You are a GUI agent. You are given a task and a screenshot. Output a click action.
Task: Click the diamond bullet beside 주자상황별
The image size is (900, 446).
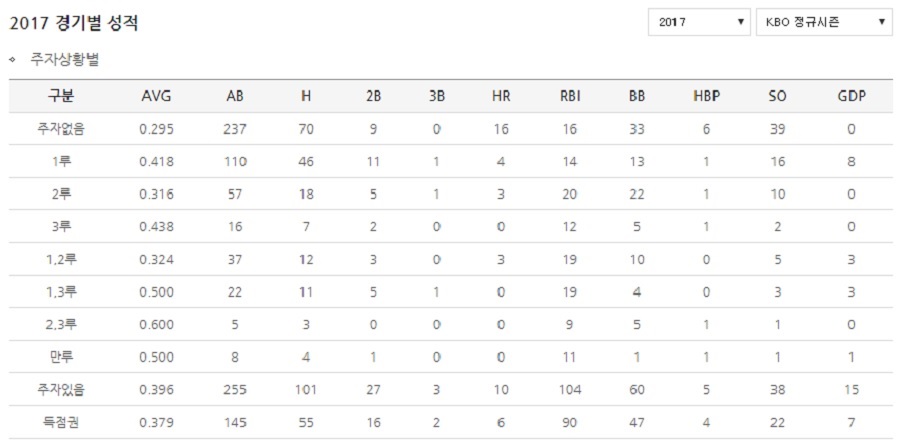click(x=12, y=61)
